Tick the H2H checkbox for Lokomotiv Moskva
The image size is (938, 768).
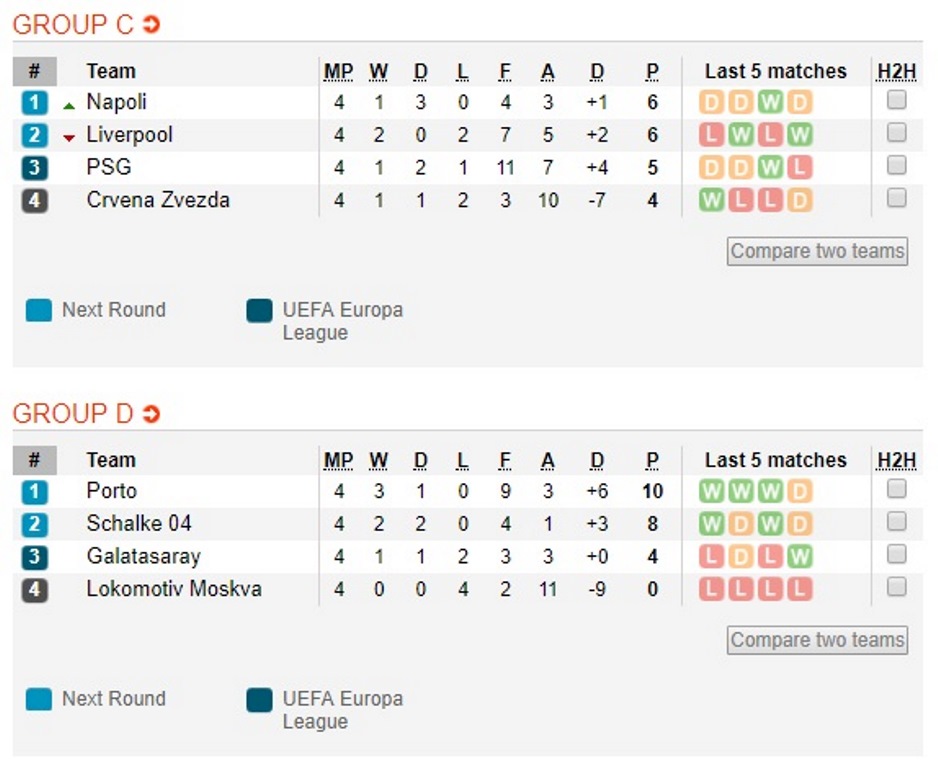point(896,587)
